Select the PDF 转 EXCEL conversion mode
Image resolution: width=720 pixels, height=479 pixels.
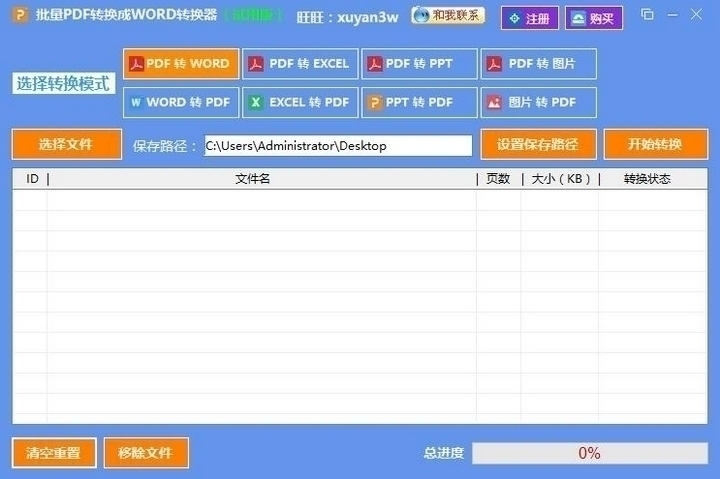[x=300, y=63]
